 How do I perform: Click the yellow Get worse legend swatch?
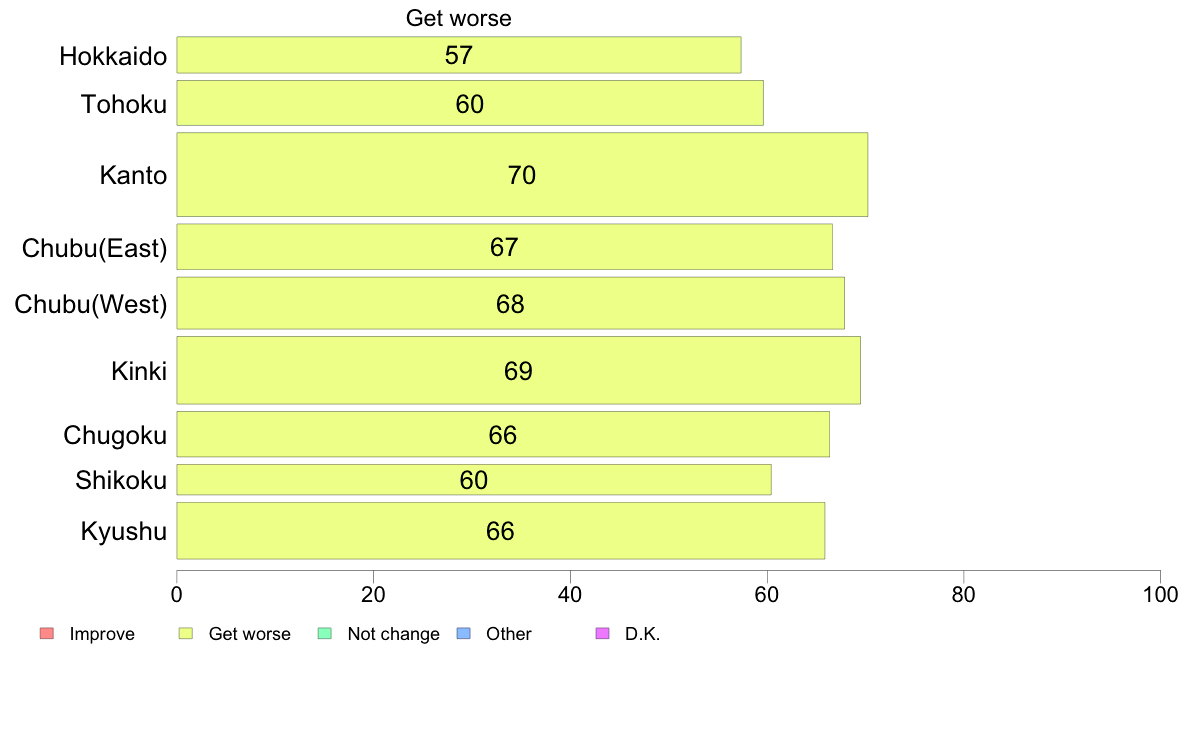[186, 634]
